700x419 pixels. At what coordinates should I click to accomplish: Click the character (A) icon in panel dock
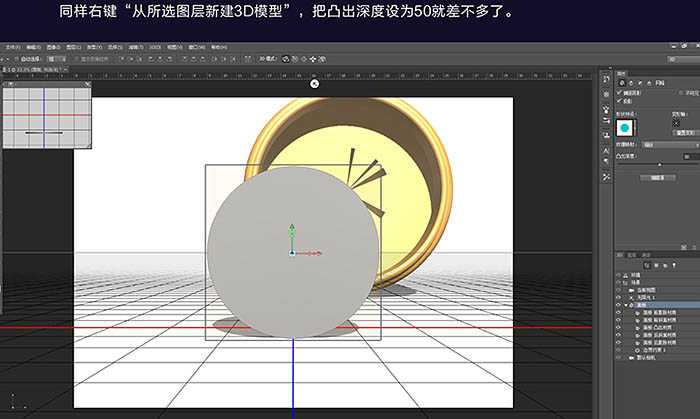click(x=606, y=151)
